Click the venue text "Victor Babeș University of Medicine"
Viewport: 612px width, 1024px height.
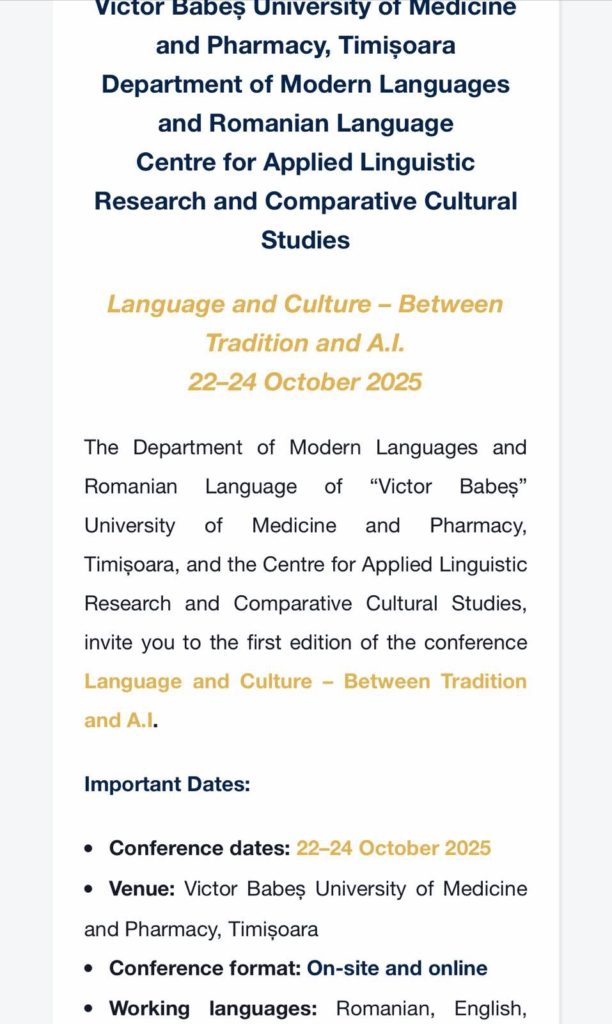pos(356,889)
